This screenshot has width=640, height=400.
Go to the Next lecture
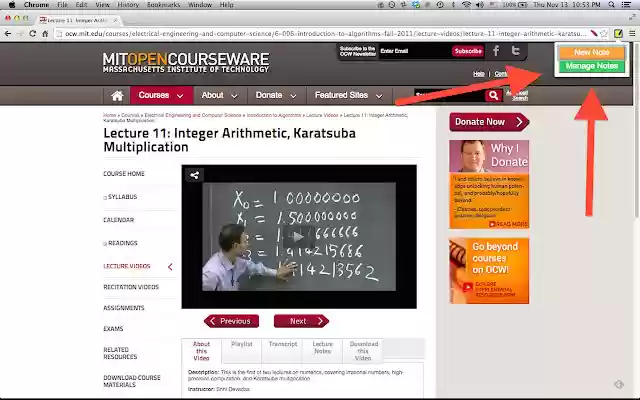click(301, 321)
